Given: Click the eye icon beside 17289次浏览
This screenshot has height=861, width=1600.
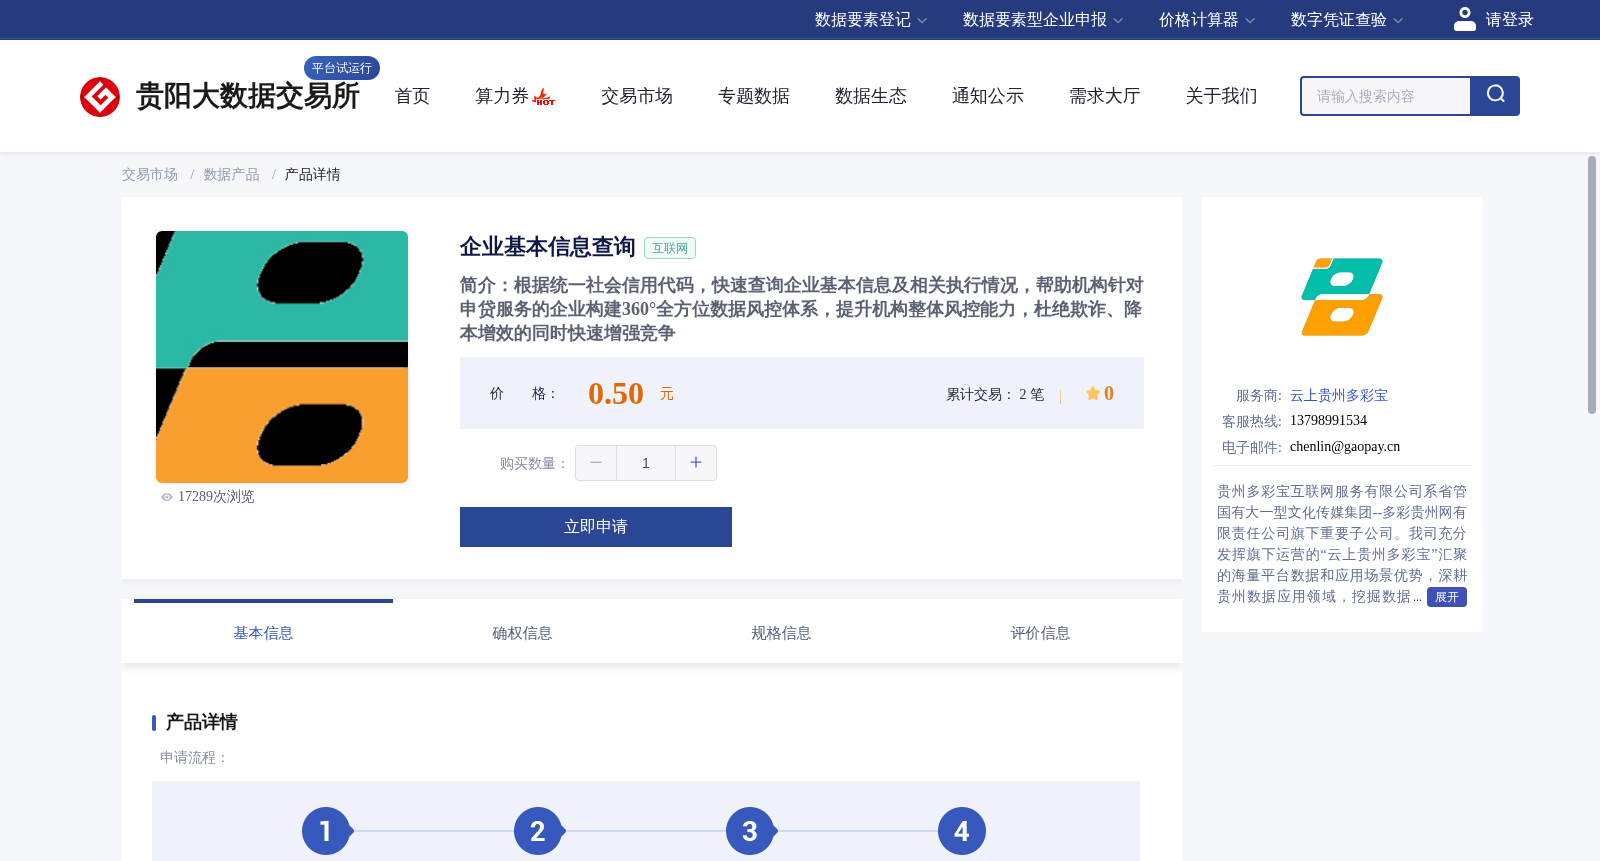Looking at the screenshot, I should (x=167, y=497).
